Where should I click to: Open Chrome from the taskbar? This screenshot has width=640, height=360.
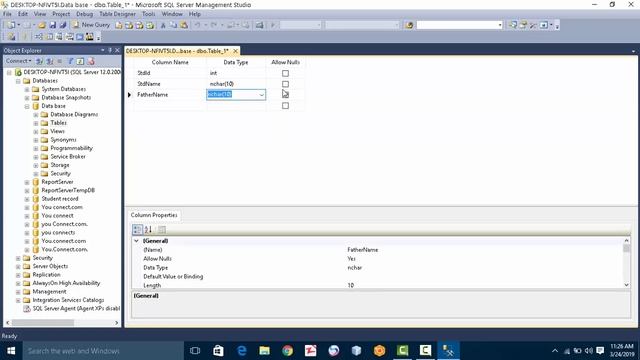(287, 351)
